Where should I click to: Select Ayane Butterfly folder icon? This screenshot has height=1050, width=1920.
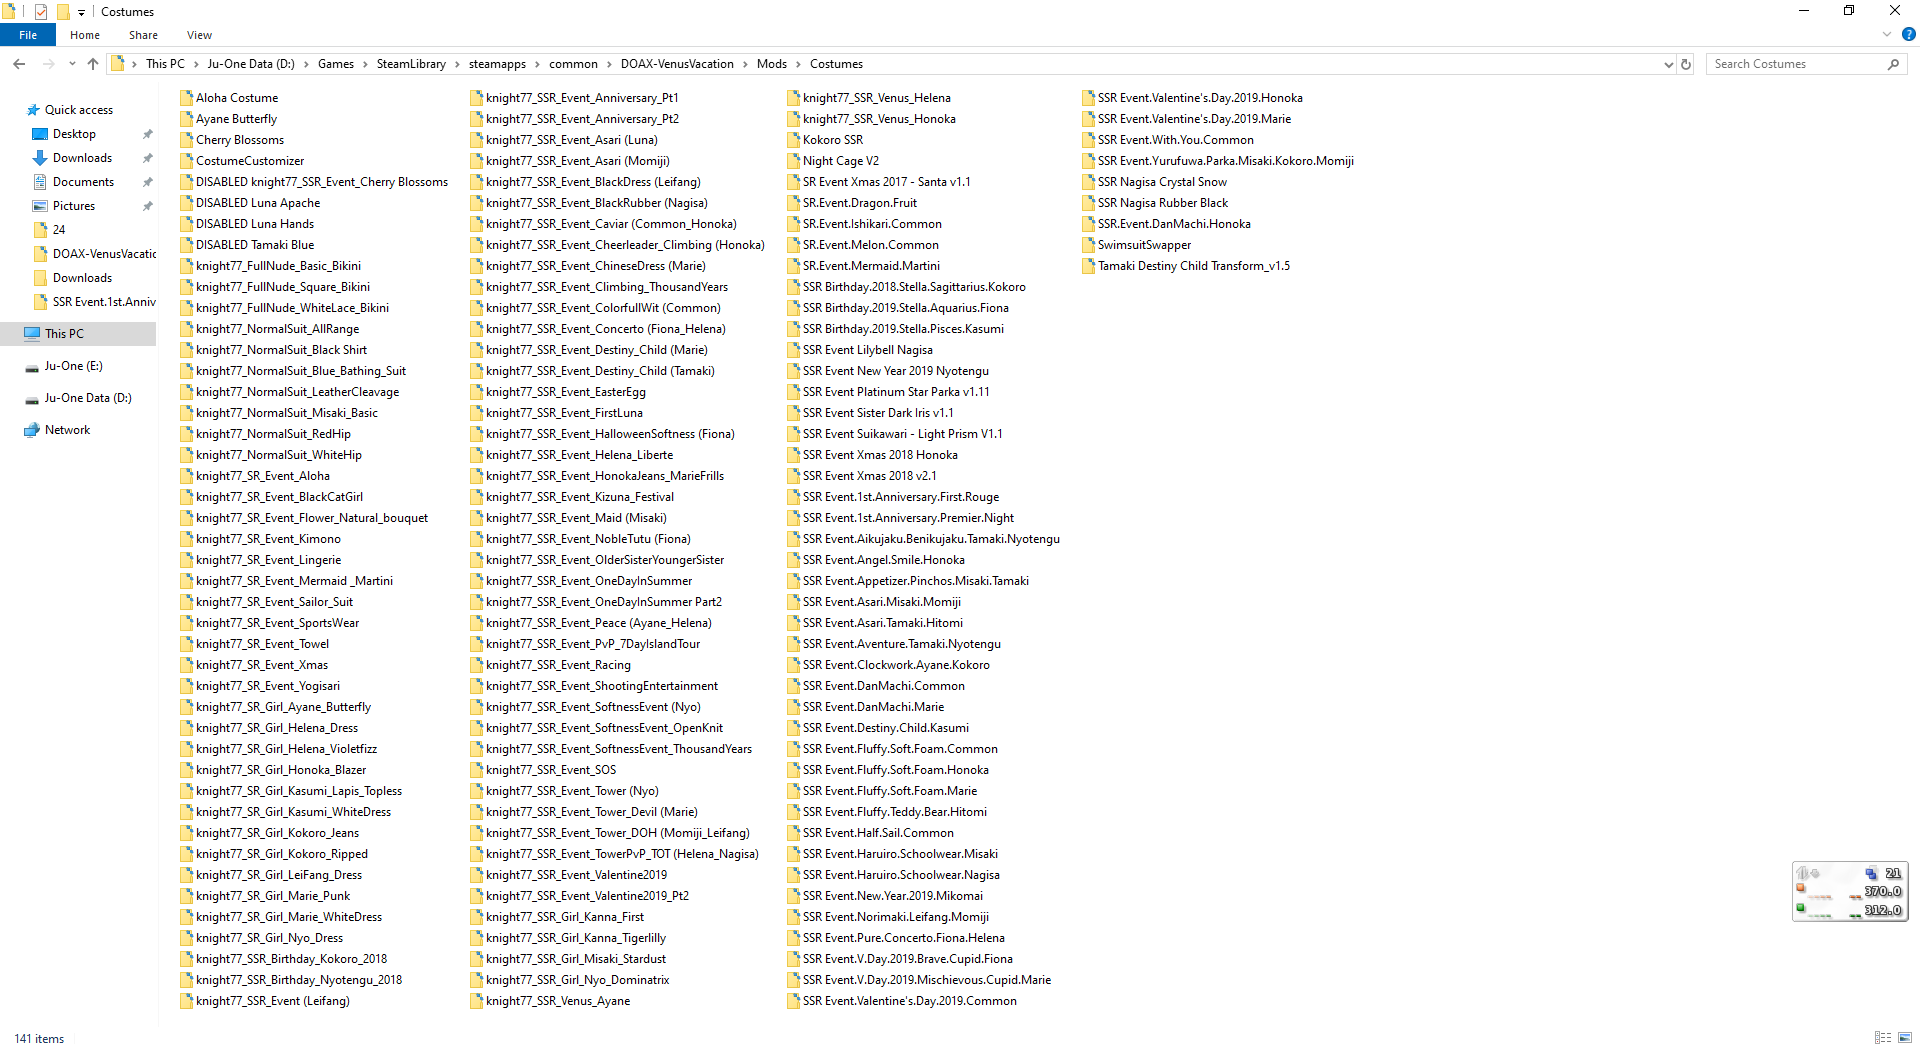pos(186,119)
